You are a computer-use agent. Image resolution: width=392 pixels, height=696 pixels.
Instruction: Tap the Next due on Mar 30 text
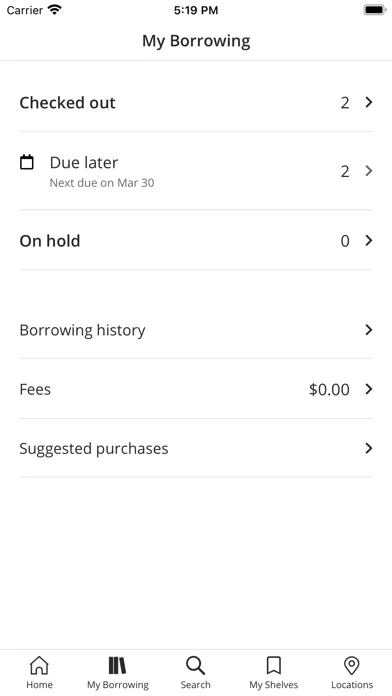(102, 183)
